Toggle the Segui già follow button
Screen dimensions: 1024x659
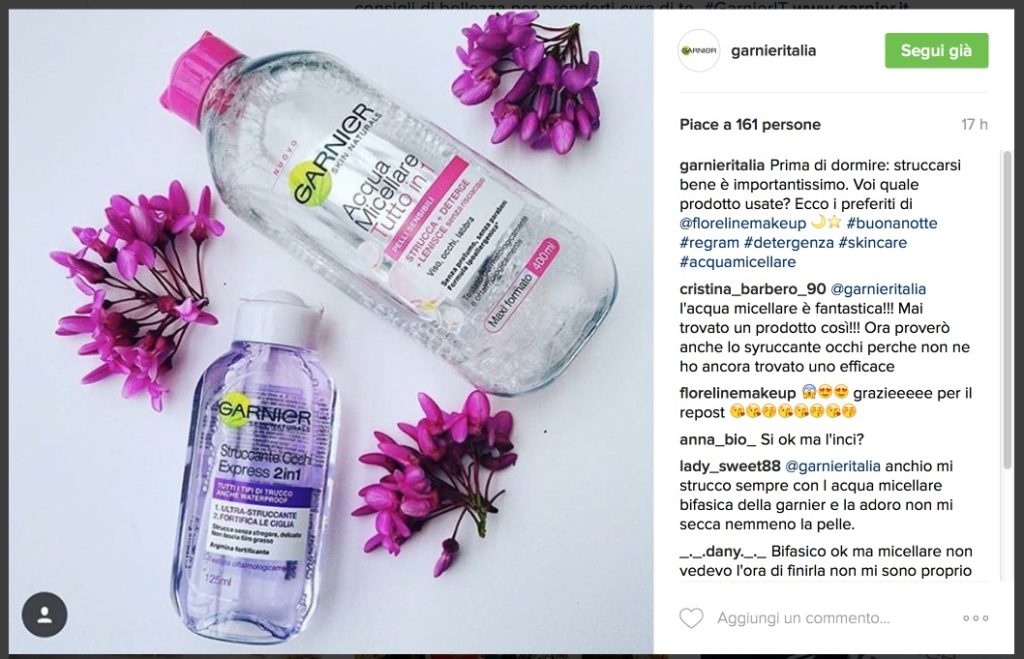[x=936, y=50]
